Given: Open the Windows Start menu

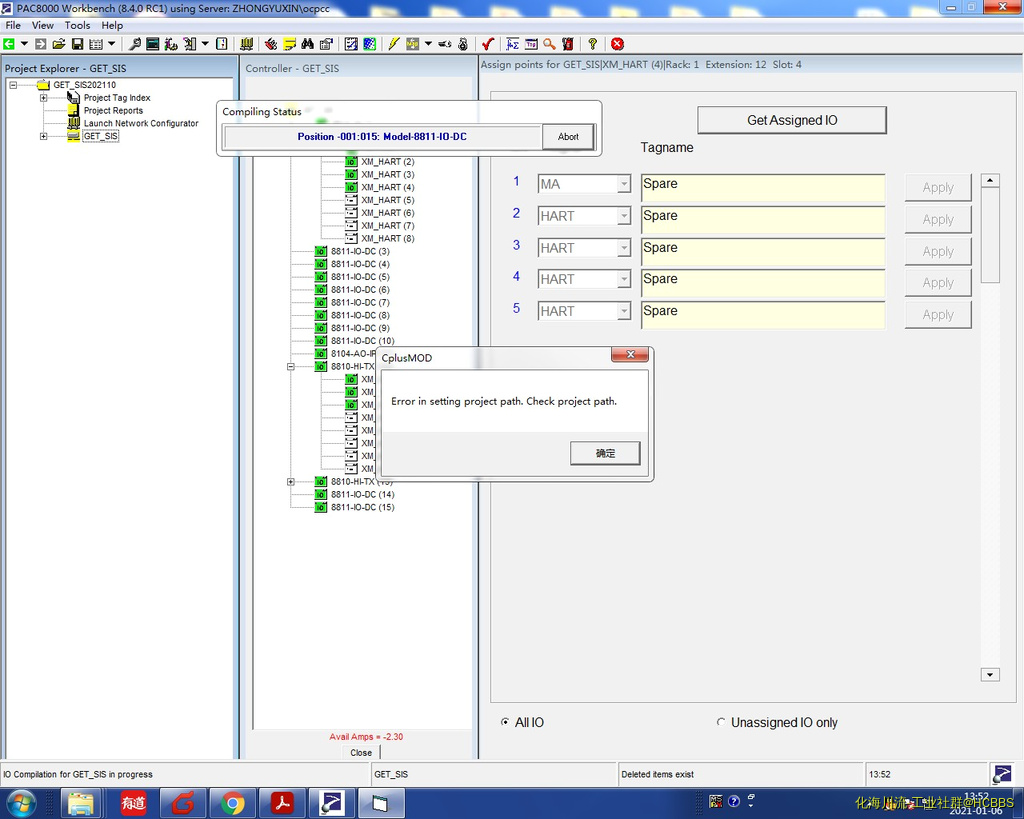Looking at the screenshot, I should click(21, 803).
